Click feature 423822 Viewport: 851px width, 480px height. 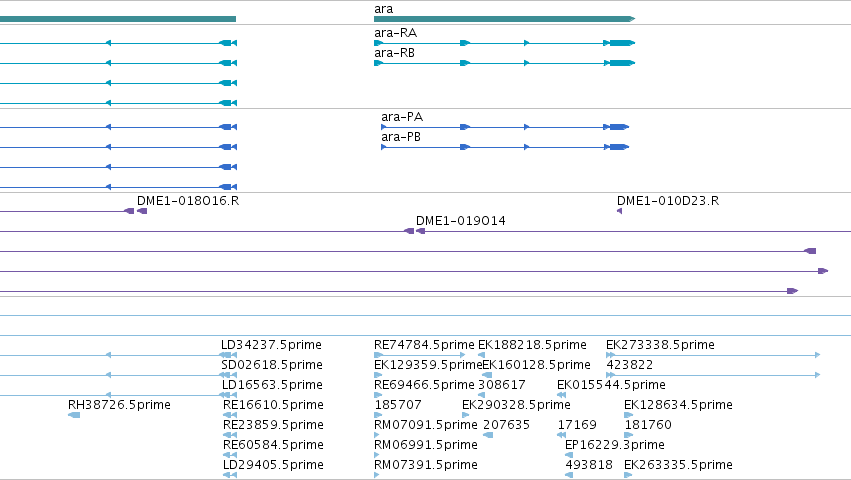coord(630,365)
